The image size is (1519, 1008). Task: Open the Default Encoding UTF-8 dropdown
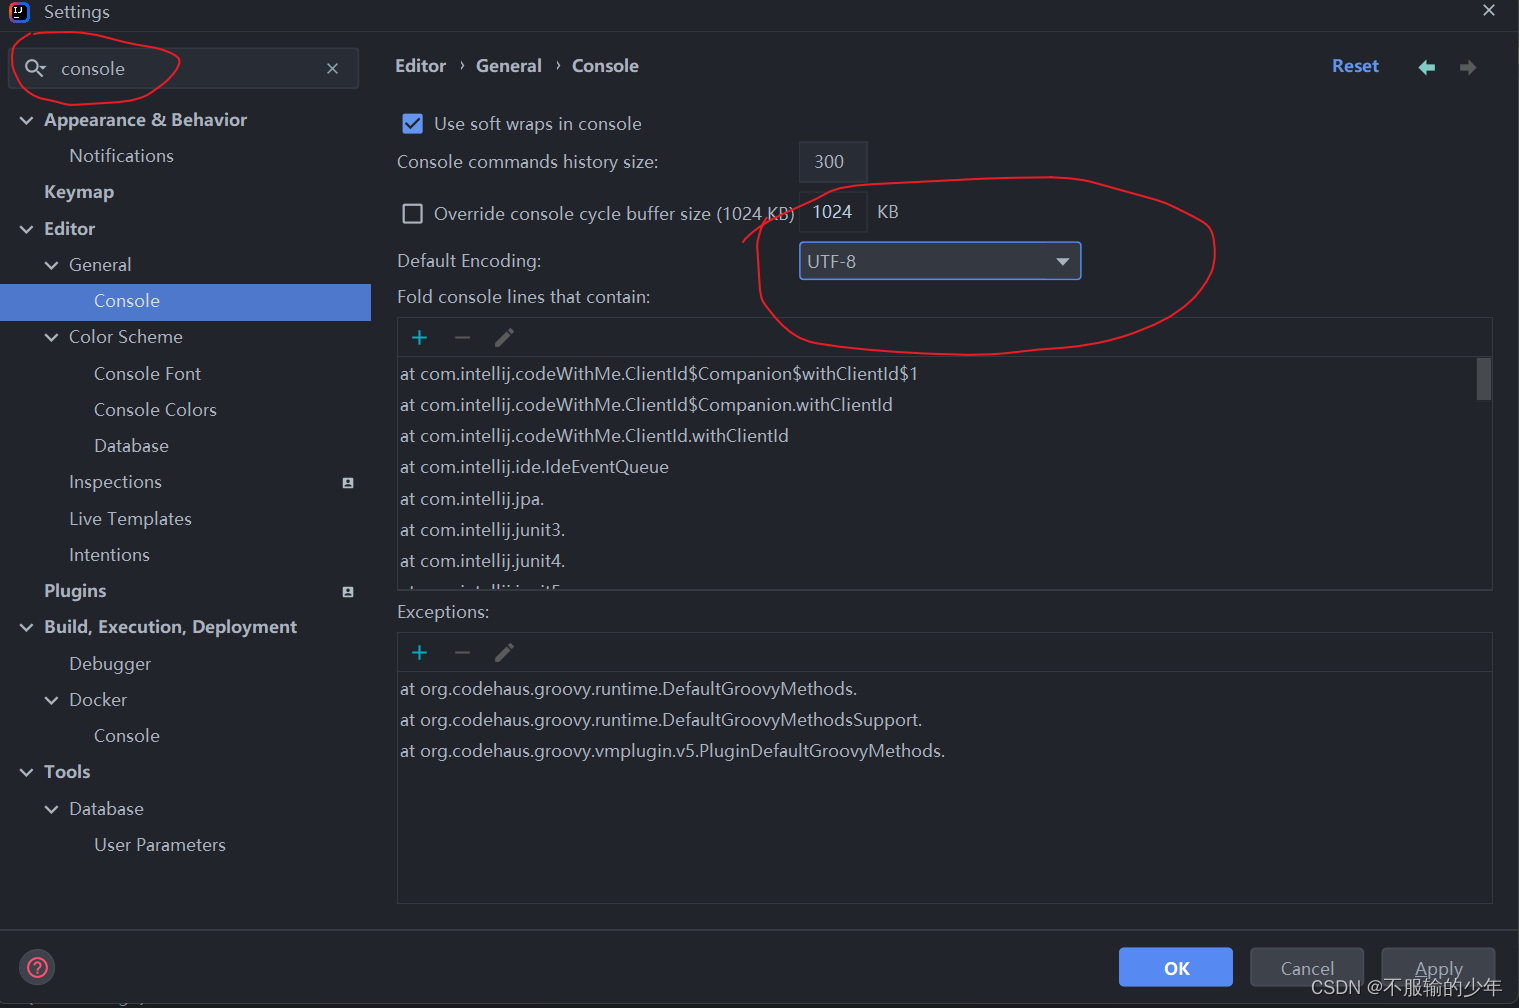[940, 261]
